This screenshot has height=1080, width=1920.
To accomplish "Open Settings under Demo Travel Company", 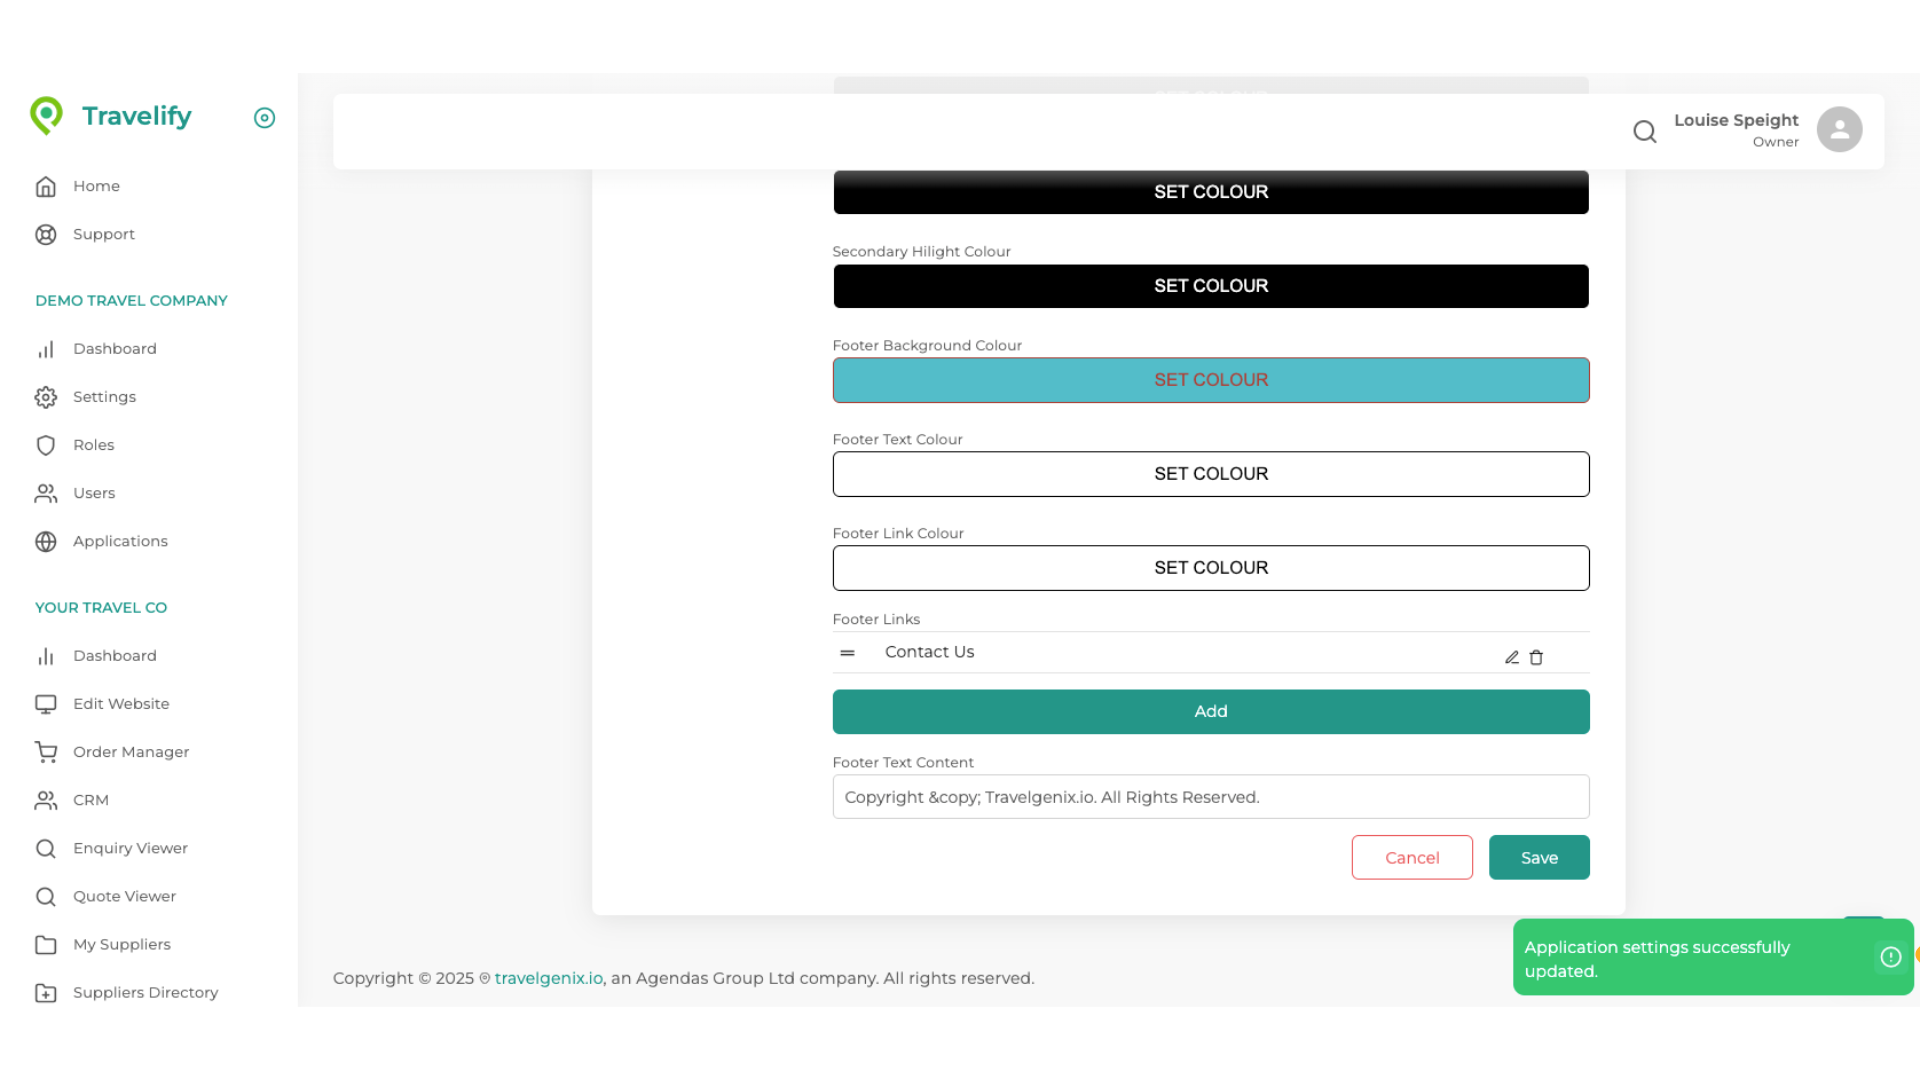I will point(104,397).
